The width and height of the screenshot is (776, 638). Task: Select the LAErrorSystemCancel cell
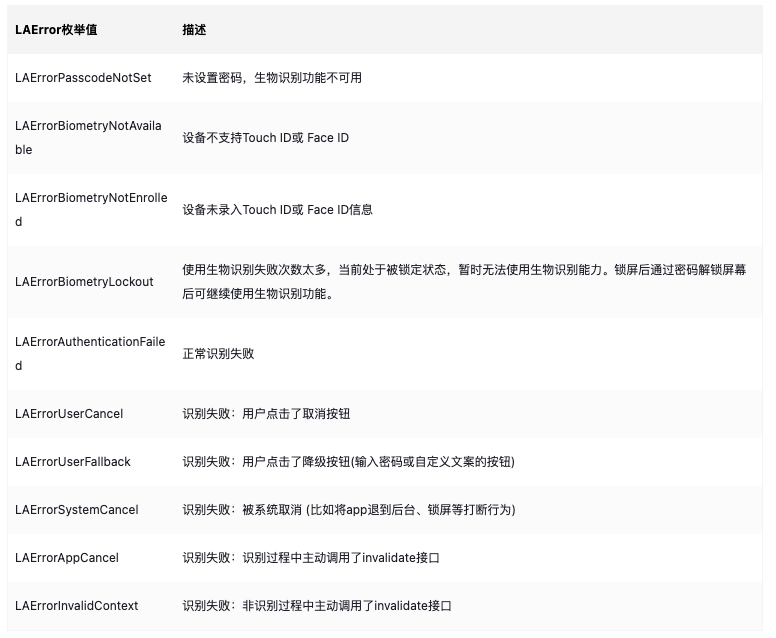point(77,510)
